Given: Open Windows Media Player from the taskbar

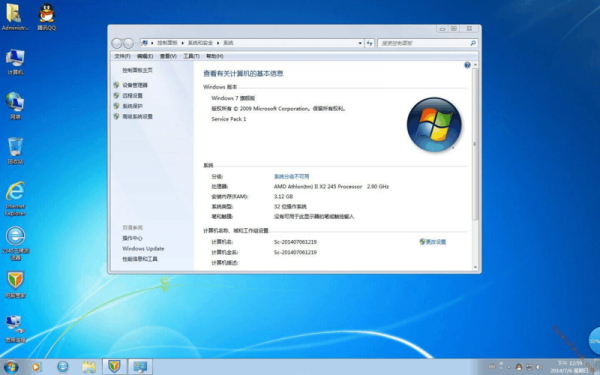Looking at the screenshot, I should tap(36, 367).
